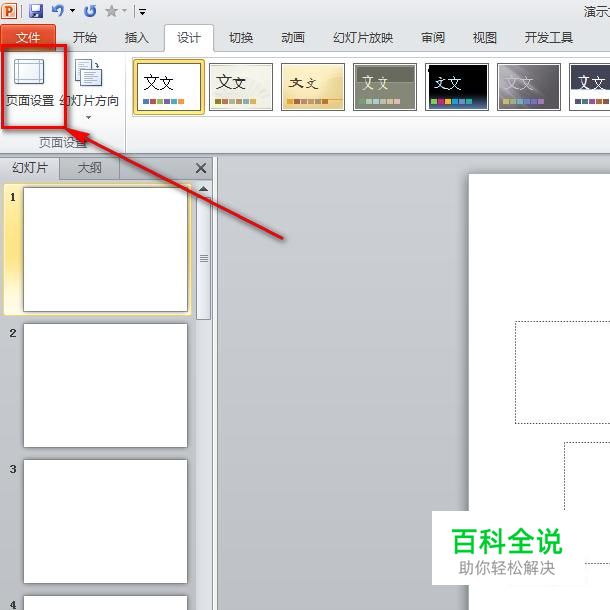Click the slide pane scroll up arrow
Image resolution: width=610 pixels, height=610 pixels.
click(203, 189)
